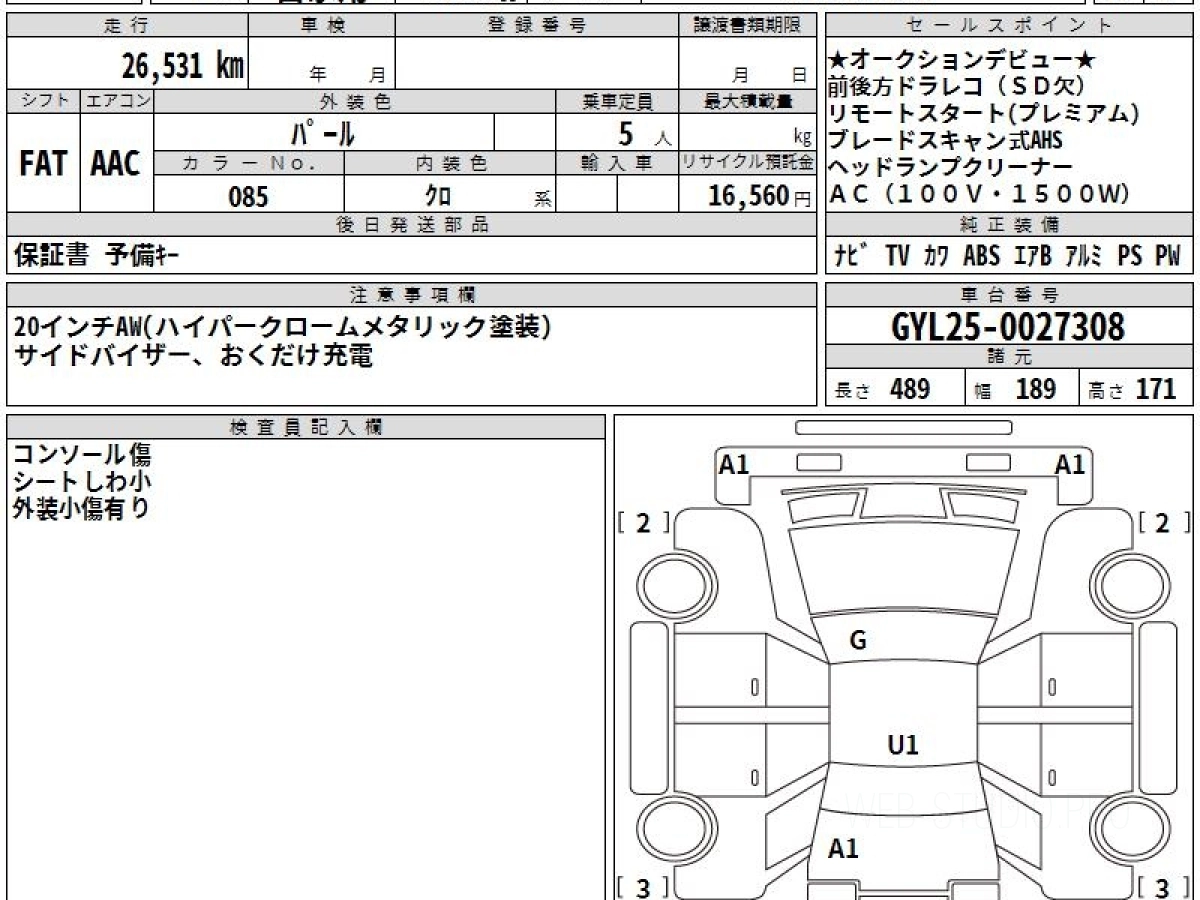Select the recycle deposit amount 16,560円
The image size is (1200, 900).
click(x=759, y=196)
